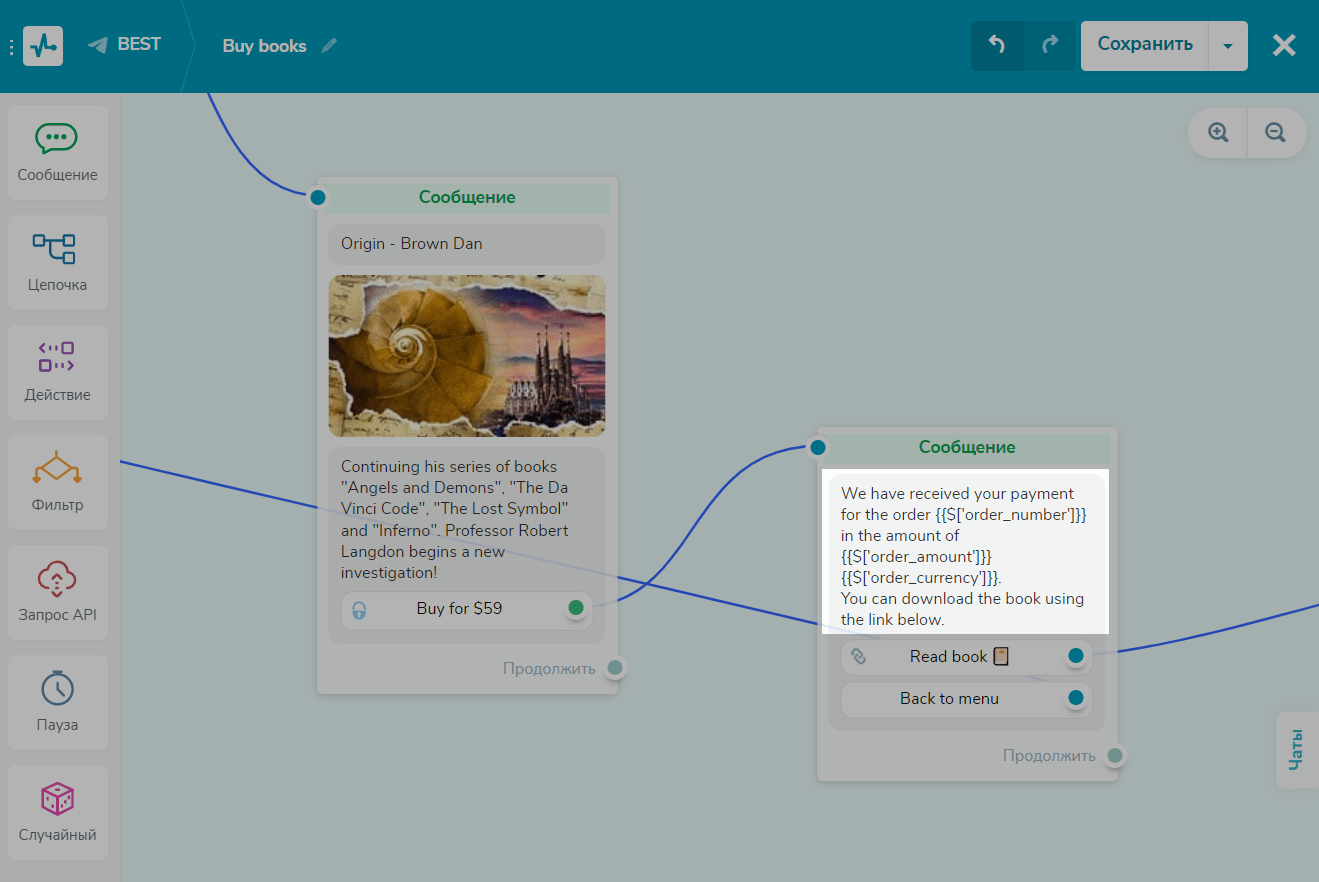Screen dimensions: 1319x882
Task: Open the Чаты side tab
Action: click(1297, 750)
